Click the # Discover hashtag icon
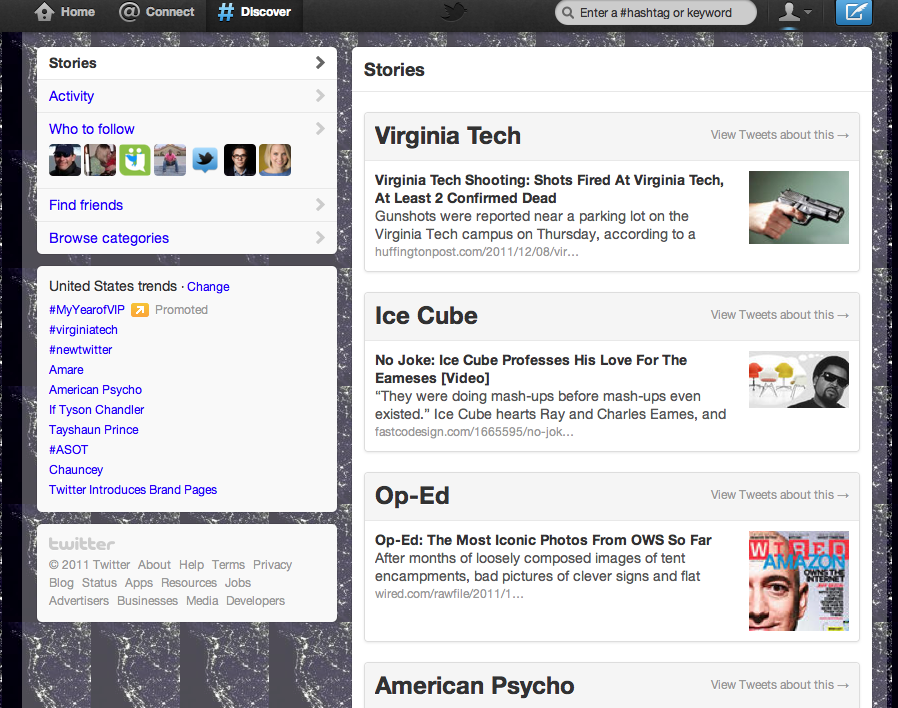Viewport: 898px width, 708px height. point(226,11)
